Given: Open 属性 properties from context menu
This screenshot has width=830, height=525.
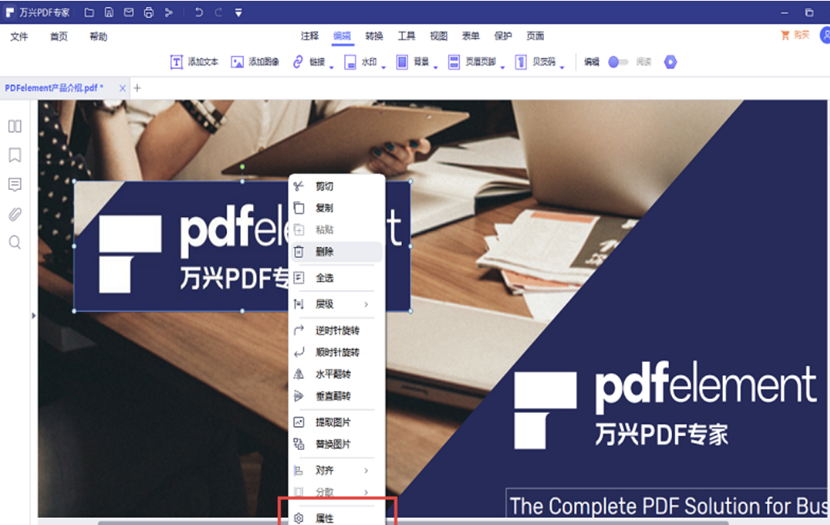Looking at the screenshot, I should [337, 518].
